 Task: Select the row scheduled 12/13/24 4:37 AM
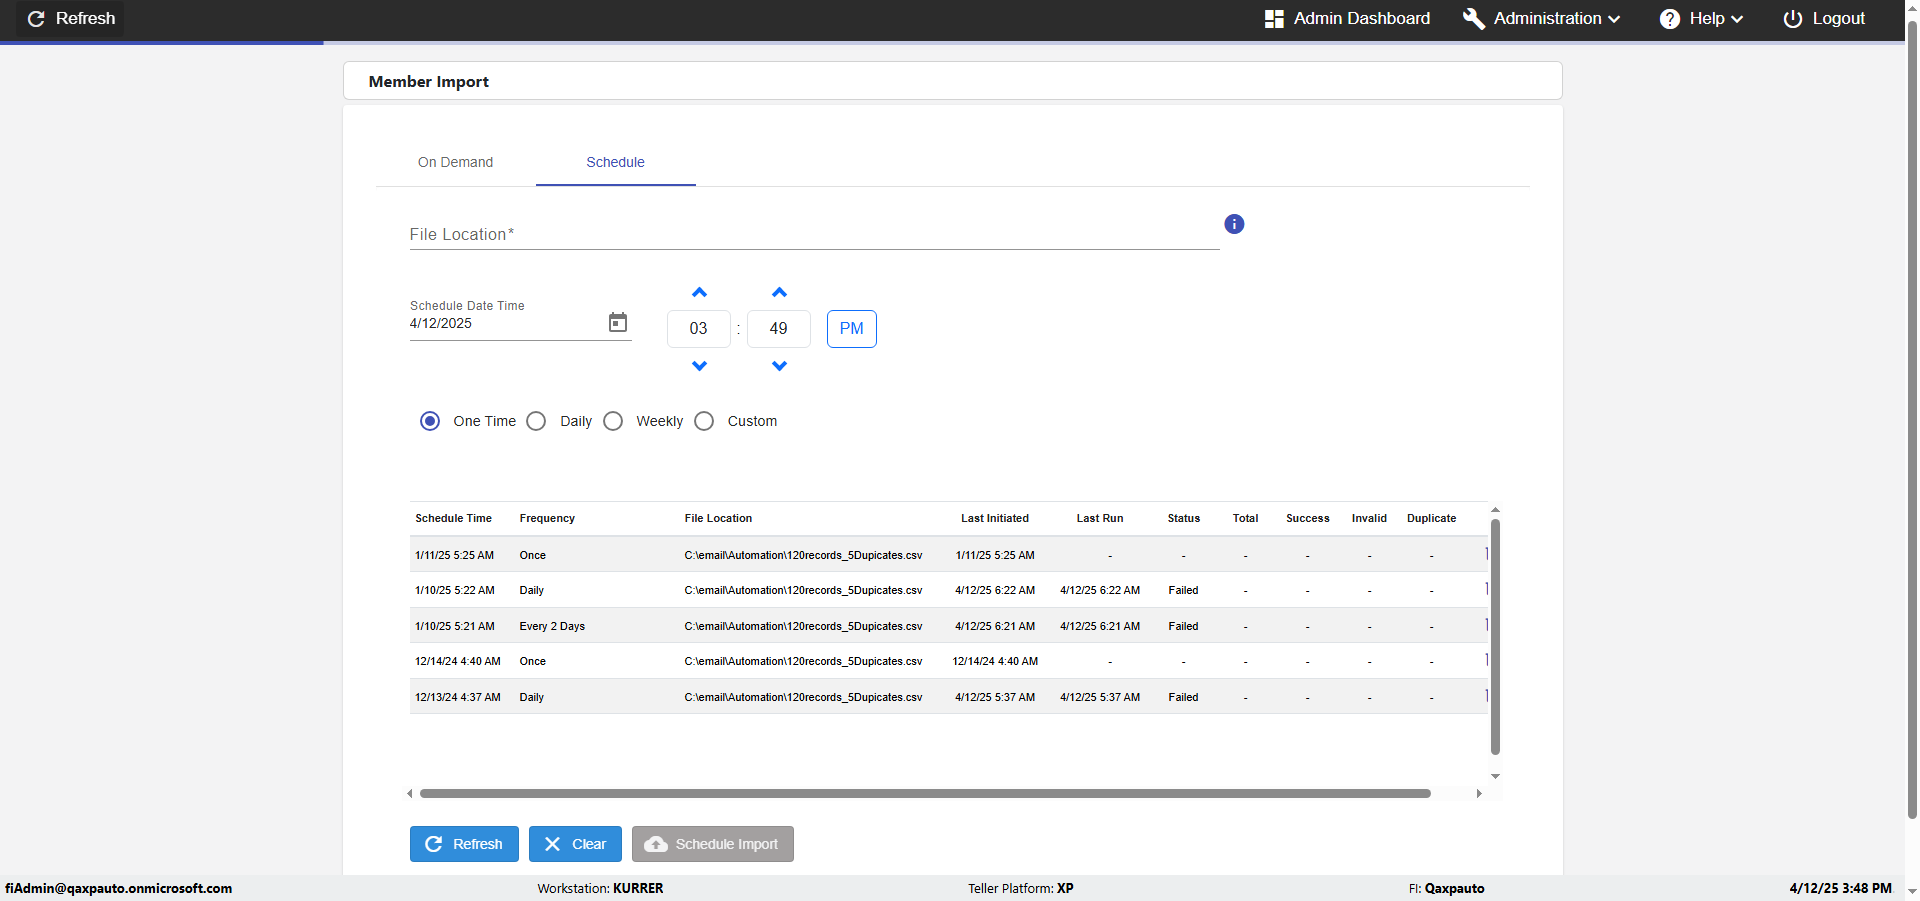948,697
